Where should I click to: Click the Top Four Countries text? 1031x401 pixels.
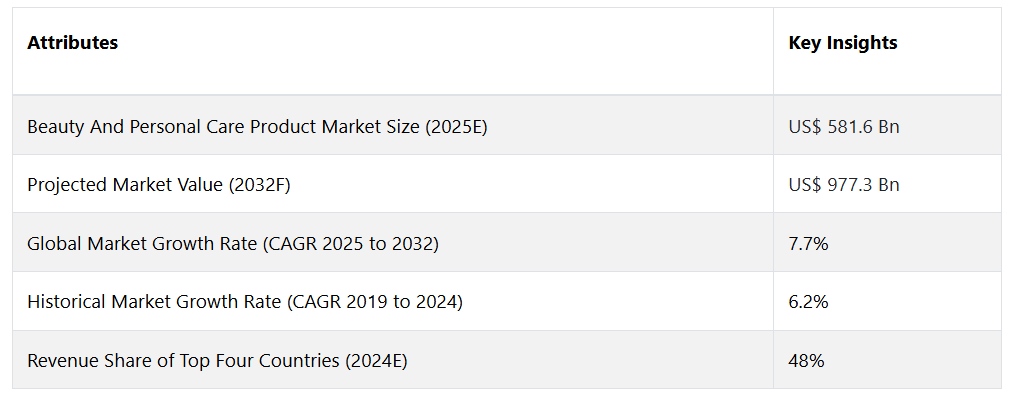coord(267,361)
